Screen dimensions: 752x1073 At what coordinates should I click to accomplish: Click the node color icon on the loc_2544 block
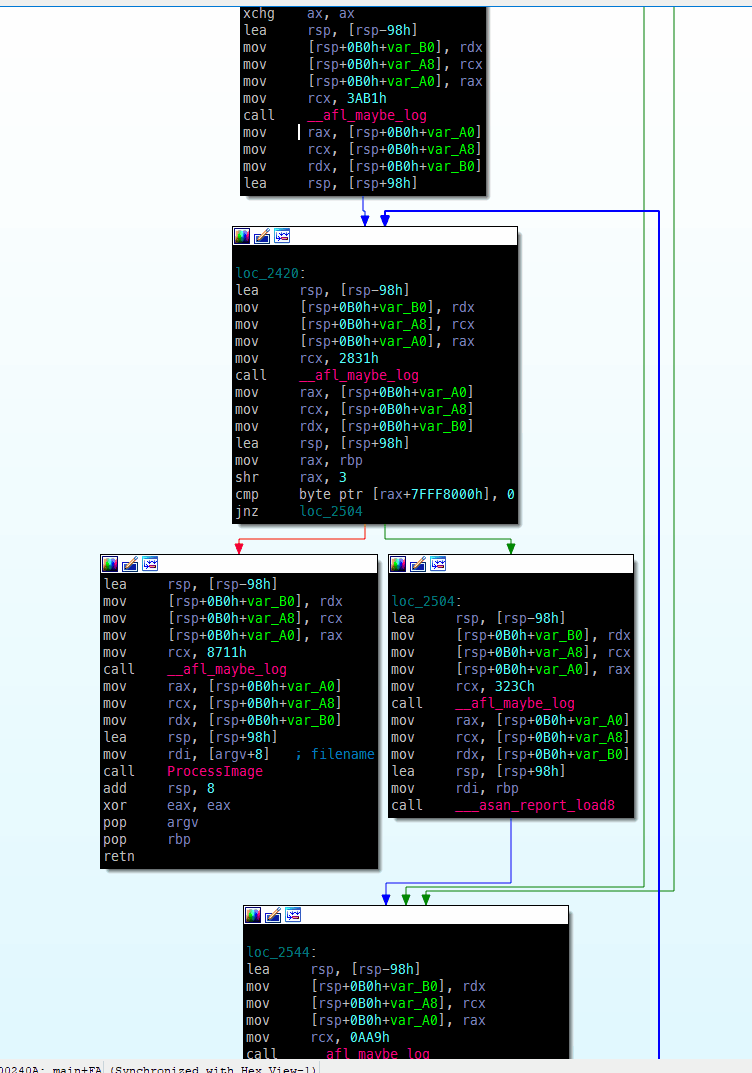(254, 915)
